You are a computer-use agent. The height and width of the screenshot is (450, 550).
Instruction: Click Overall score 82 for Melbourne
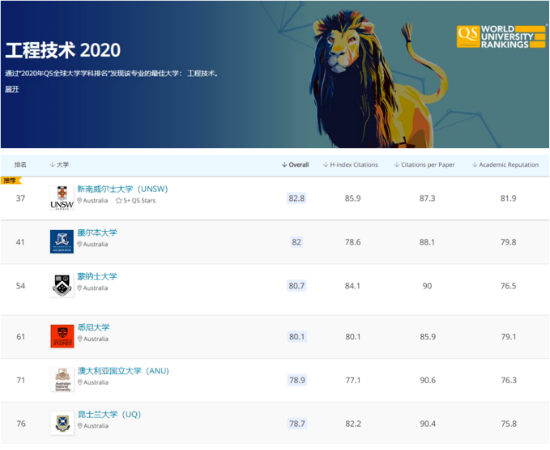pos(296,242)
